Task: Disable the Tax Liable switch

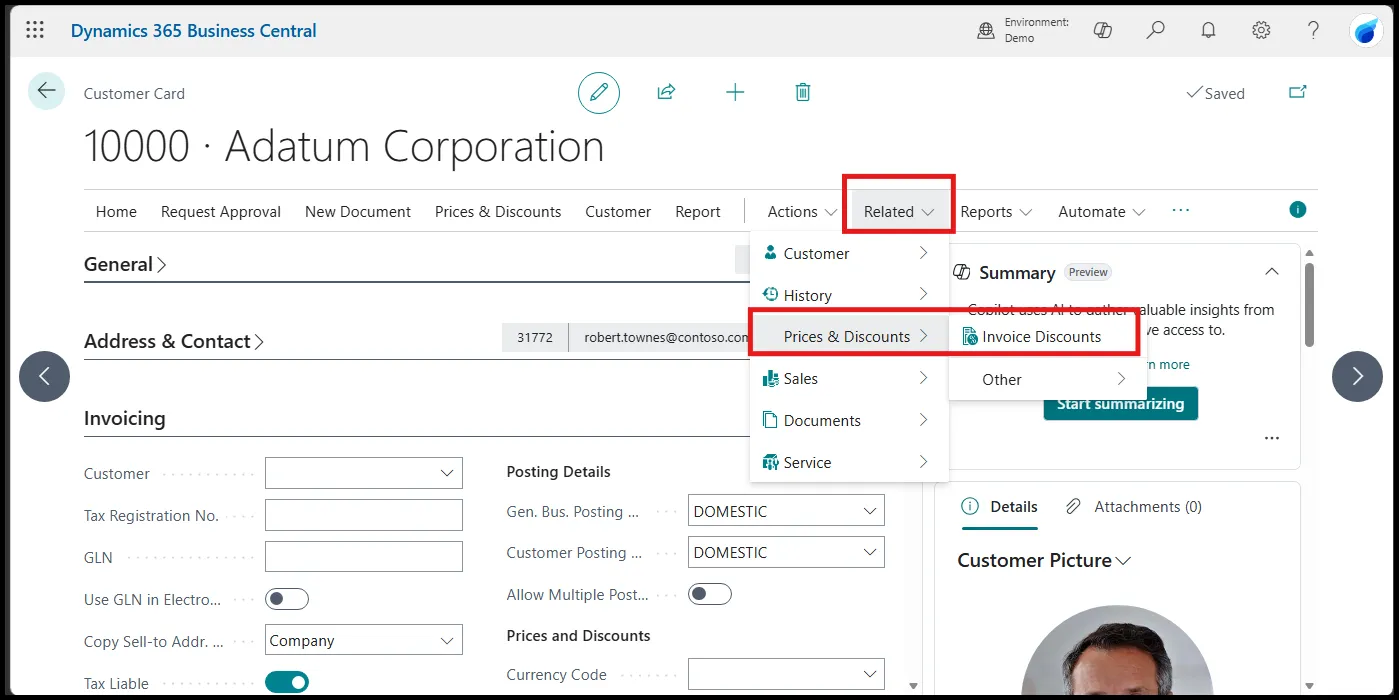Action: tap(287, 683)
